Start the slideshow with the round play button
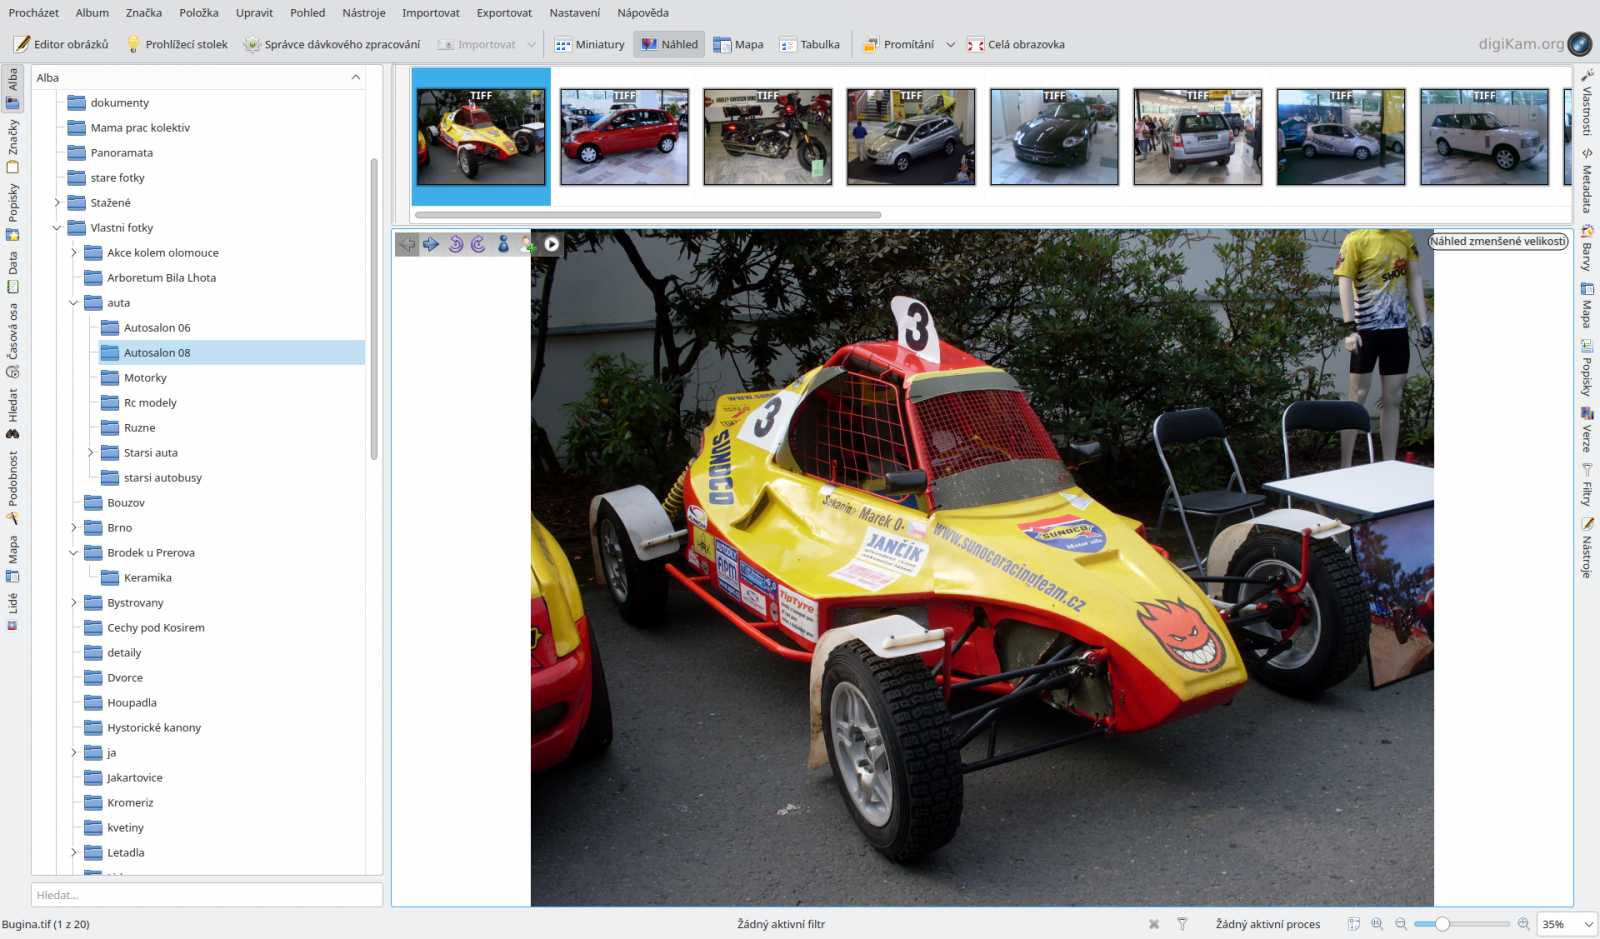 click(551, 244)
